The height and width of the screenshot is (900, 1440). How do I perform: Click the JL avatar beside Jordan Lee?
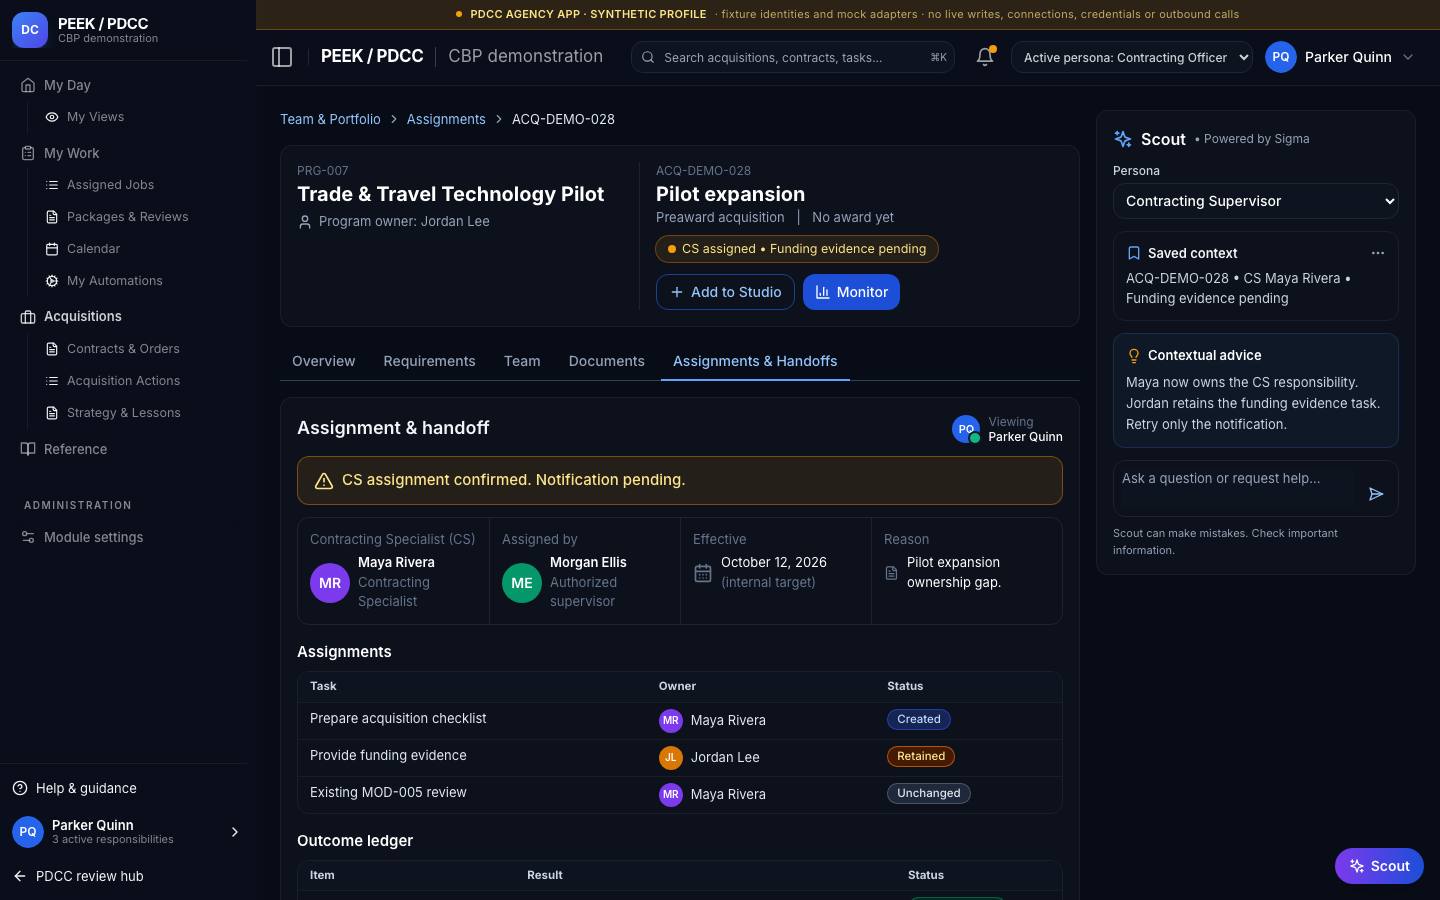coord(671,757)
